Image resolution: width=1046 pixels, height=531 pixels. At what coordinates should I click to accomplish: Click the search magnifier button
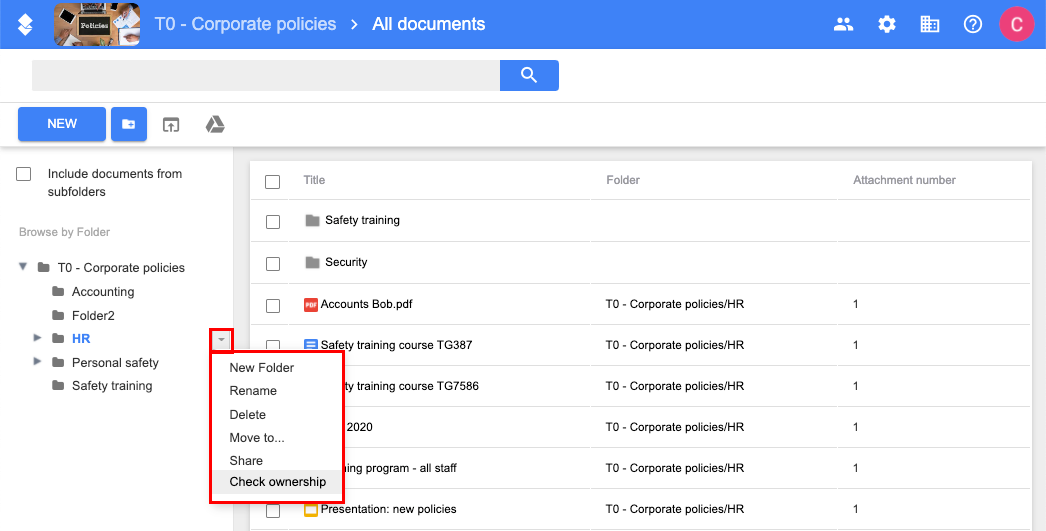point(529,75)
